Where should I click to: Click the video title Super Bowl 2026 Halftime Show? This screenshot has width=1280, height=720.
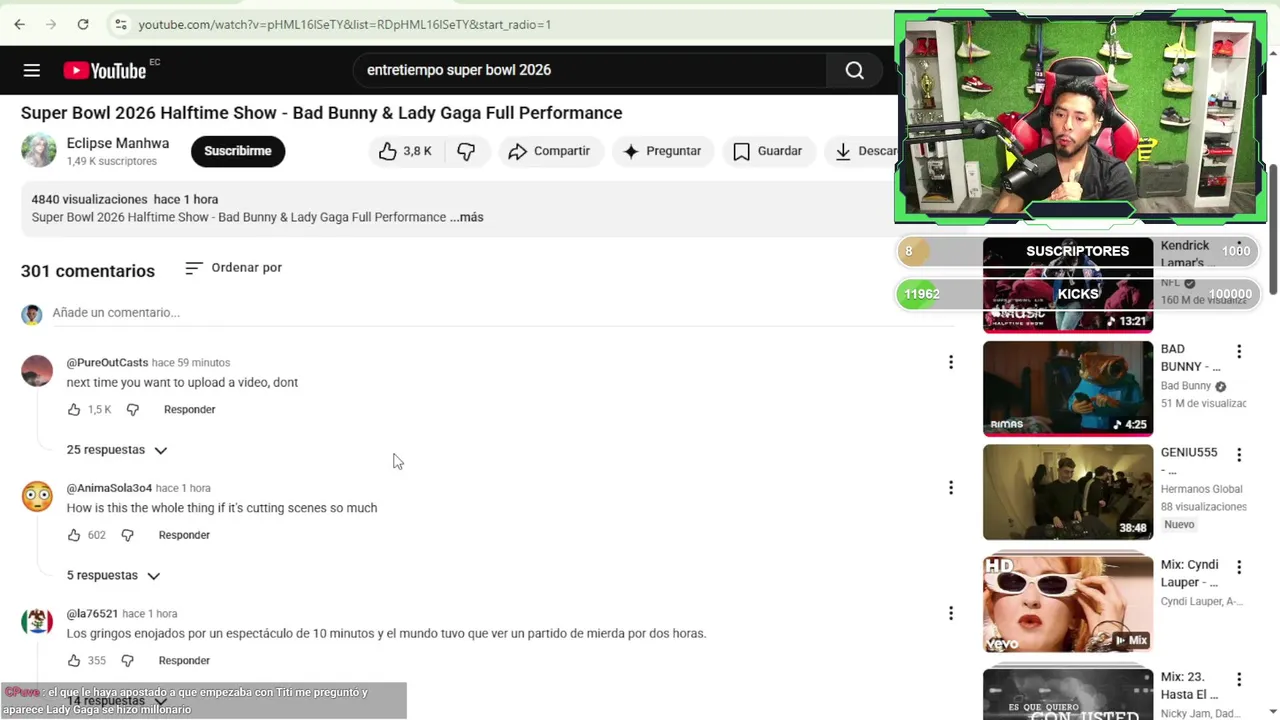click(x=321, y=113)
